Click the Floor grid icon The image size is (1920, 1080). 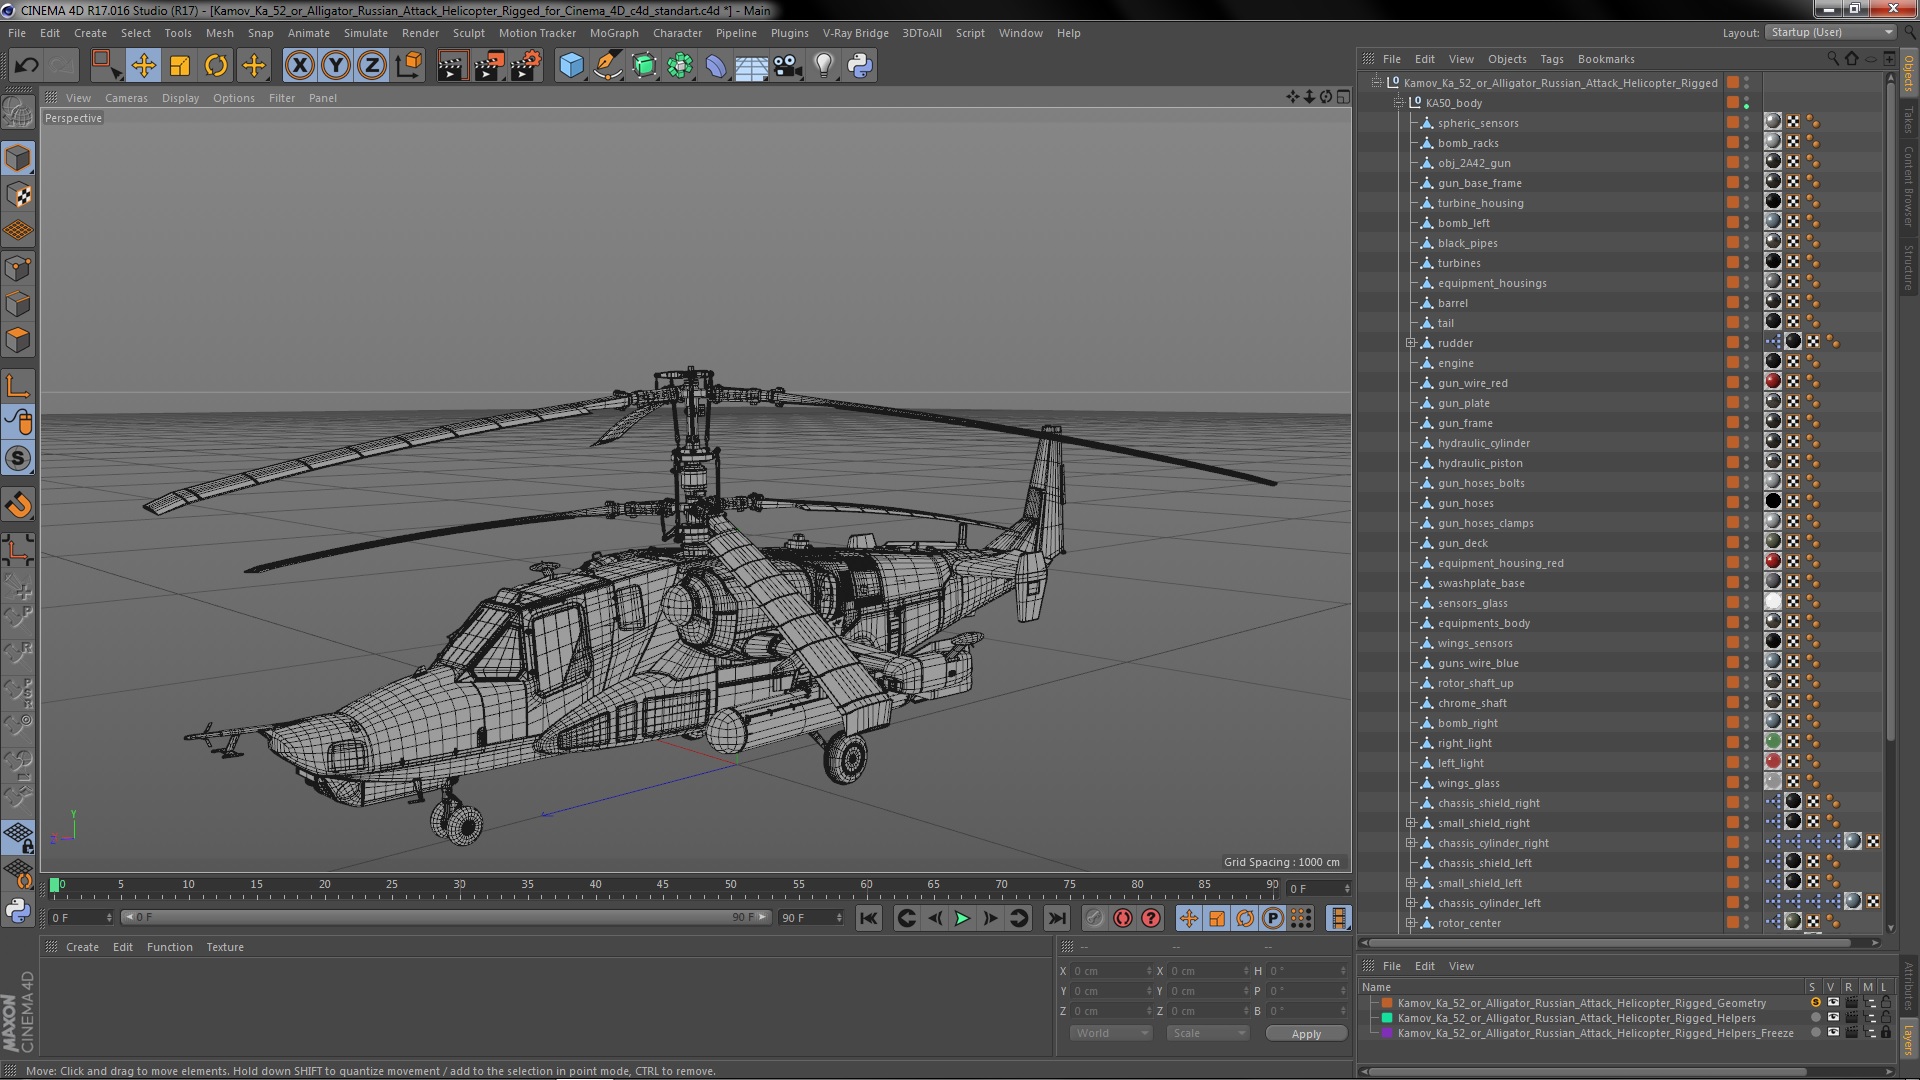[x=751, y=66]
